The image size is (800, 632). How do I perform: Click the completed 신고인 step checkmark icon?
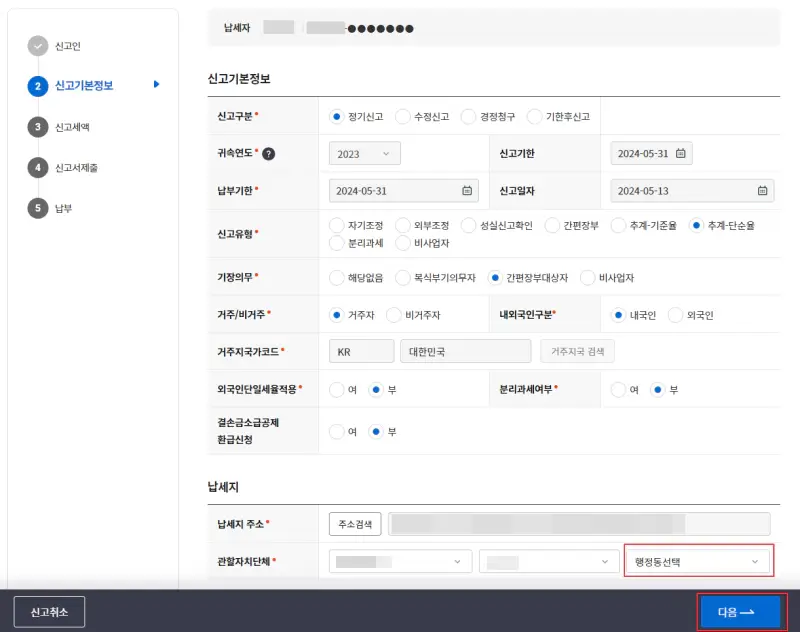(x=38, y=45)
